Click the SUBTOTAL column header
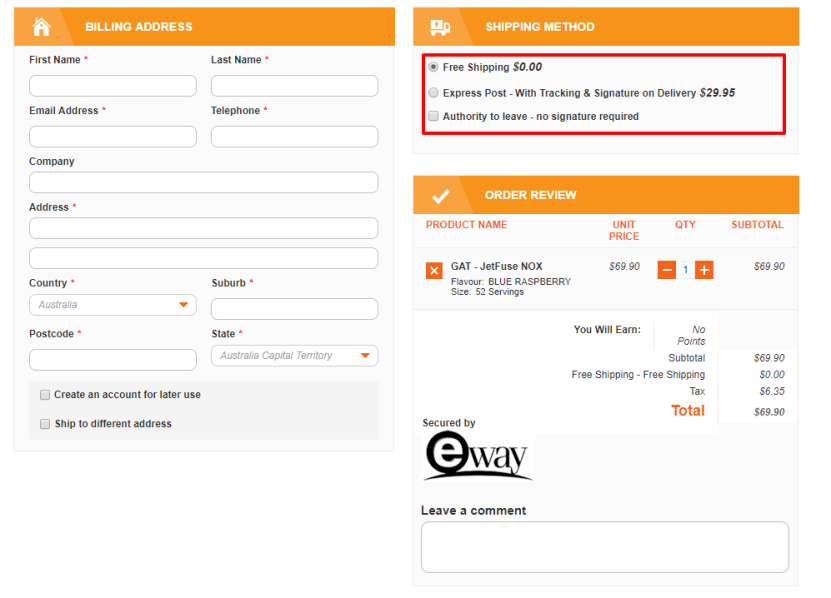The height and width of the screenshot is (598, 831). [x=757, y=225]
